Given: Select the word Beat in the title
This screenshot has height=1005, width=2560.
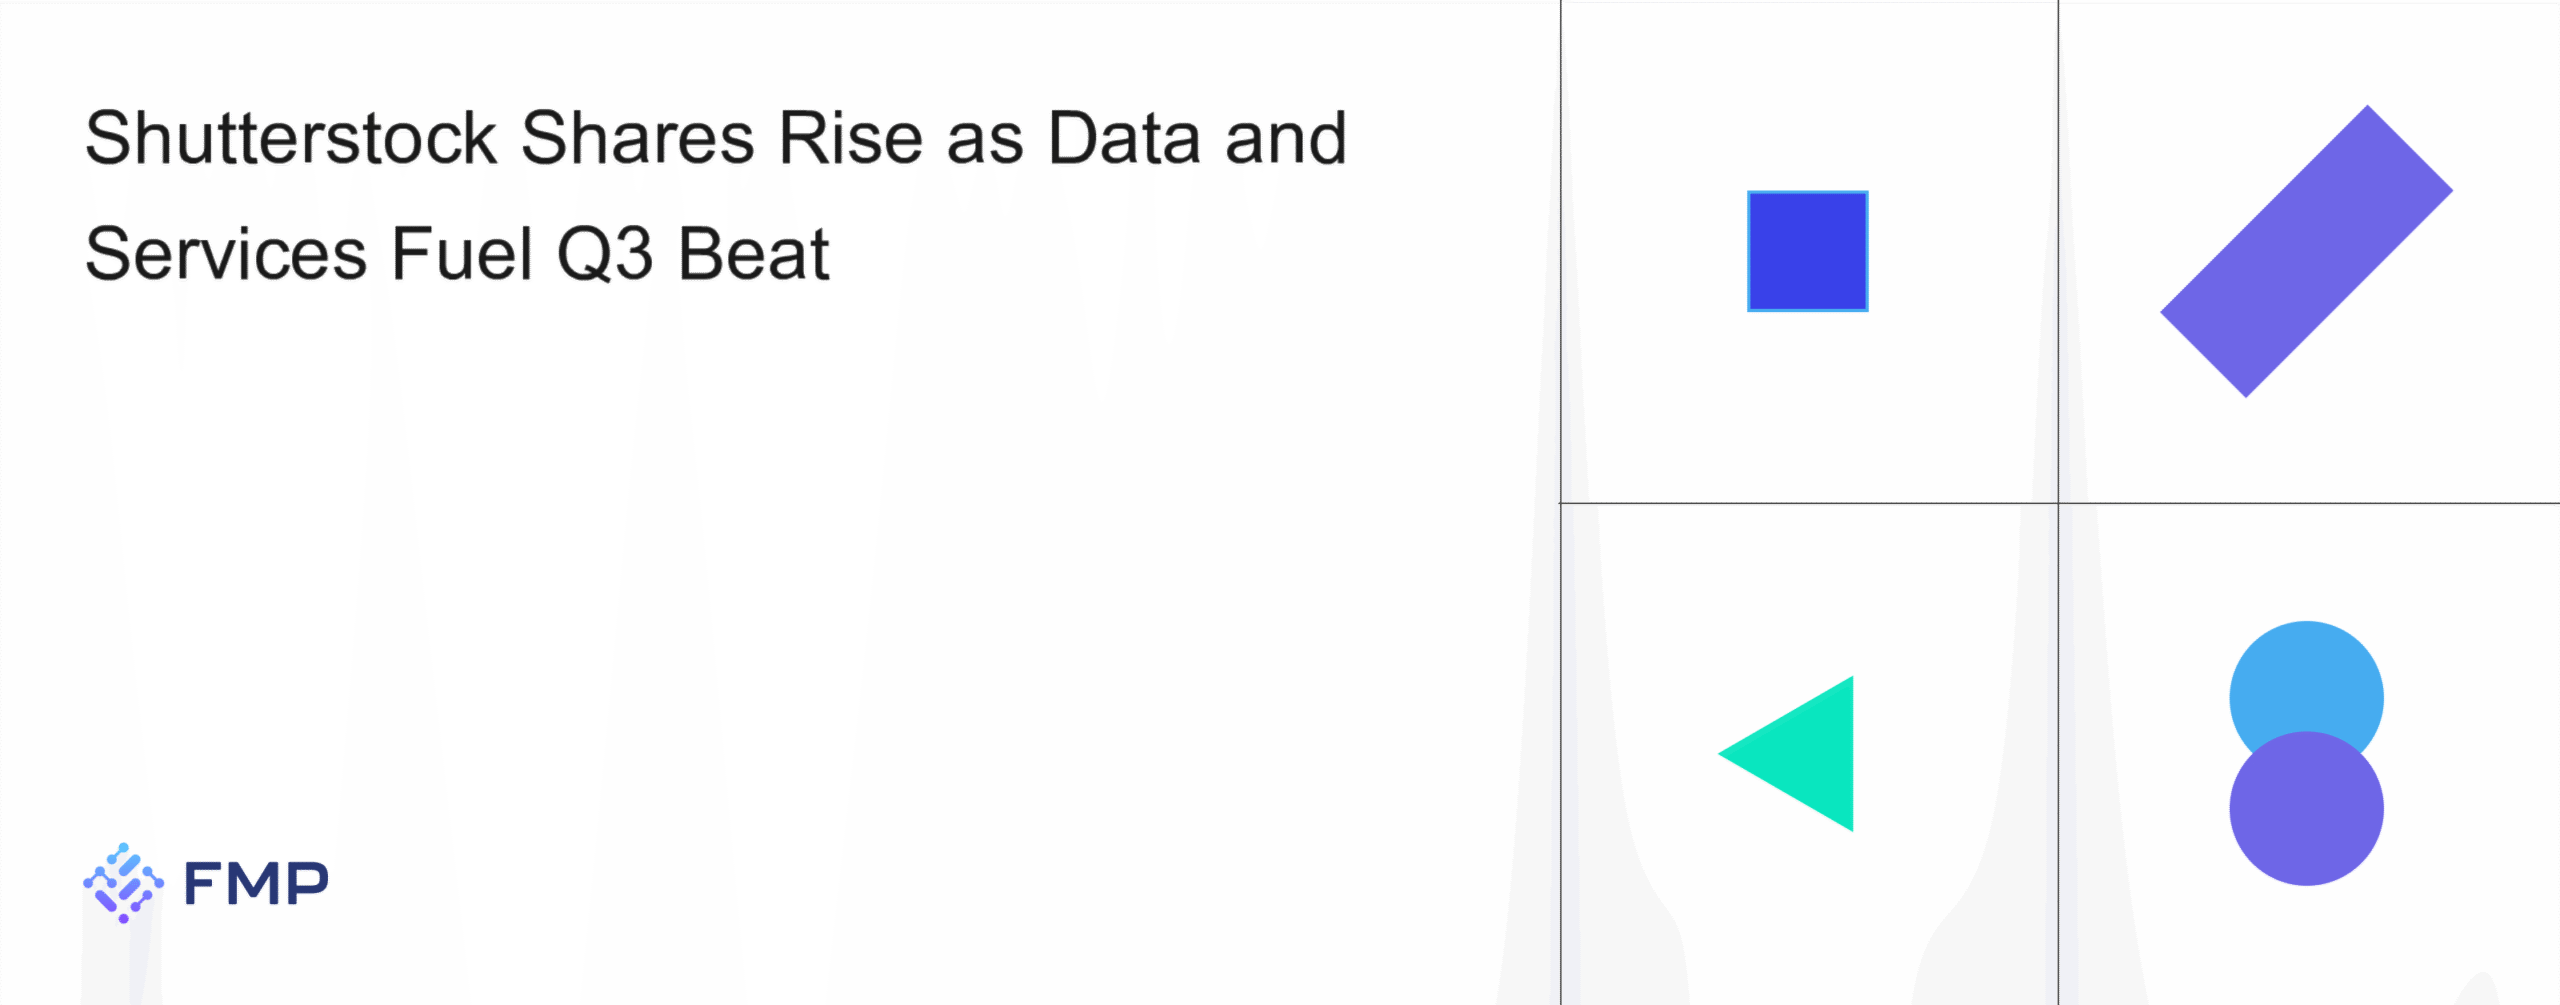Looking at the screenshot, I should click(753, 254).
